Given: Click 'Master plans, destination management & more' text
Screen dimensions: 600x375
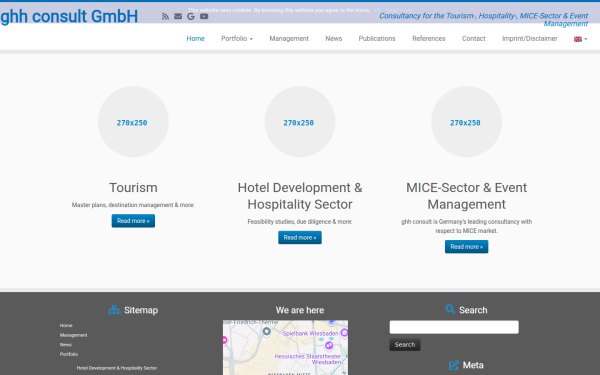Looking at the screenshot, I should coord(133,205).
